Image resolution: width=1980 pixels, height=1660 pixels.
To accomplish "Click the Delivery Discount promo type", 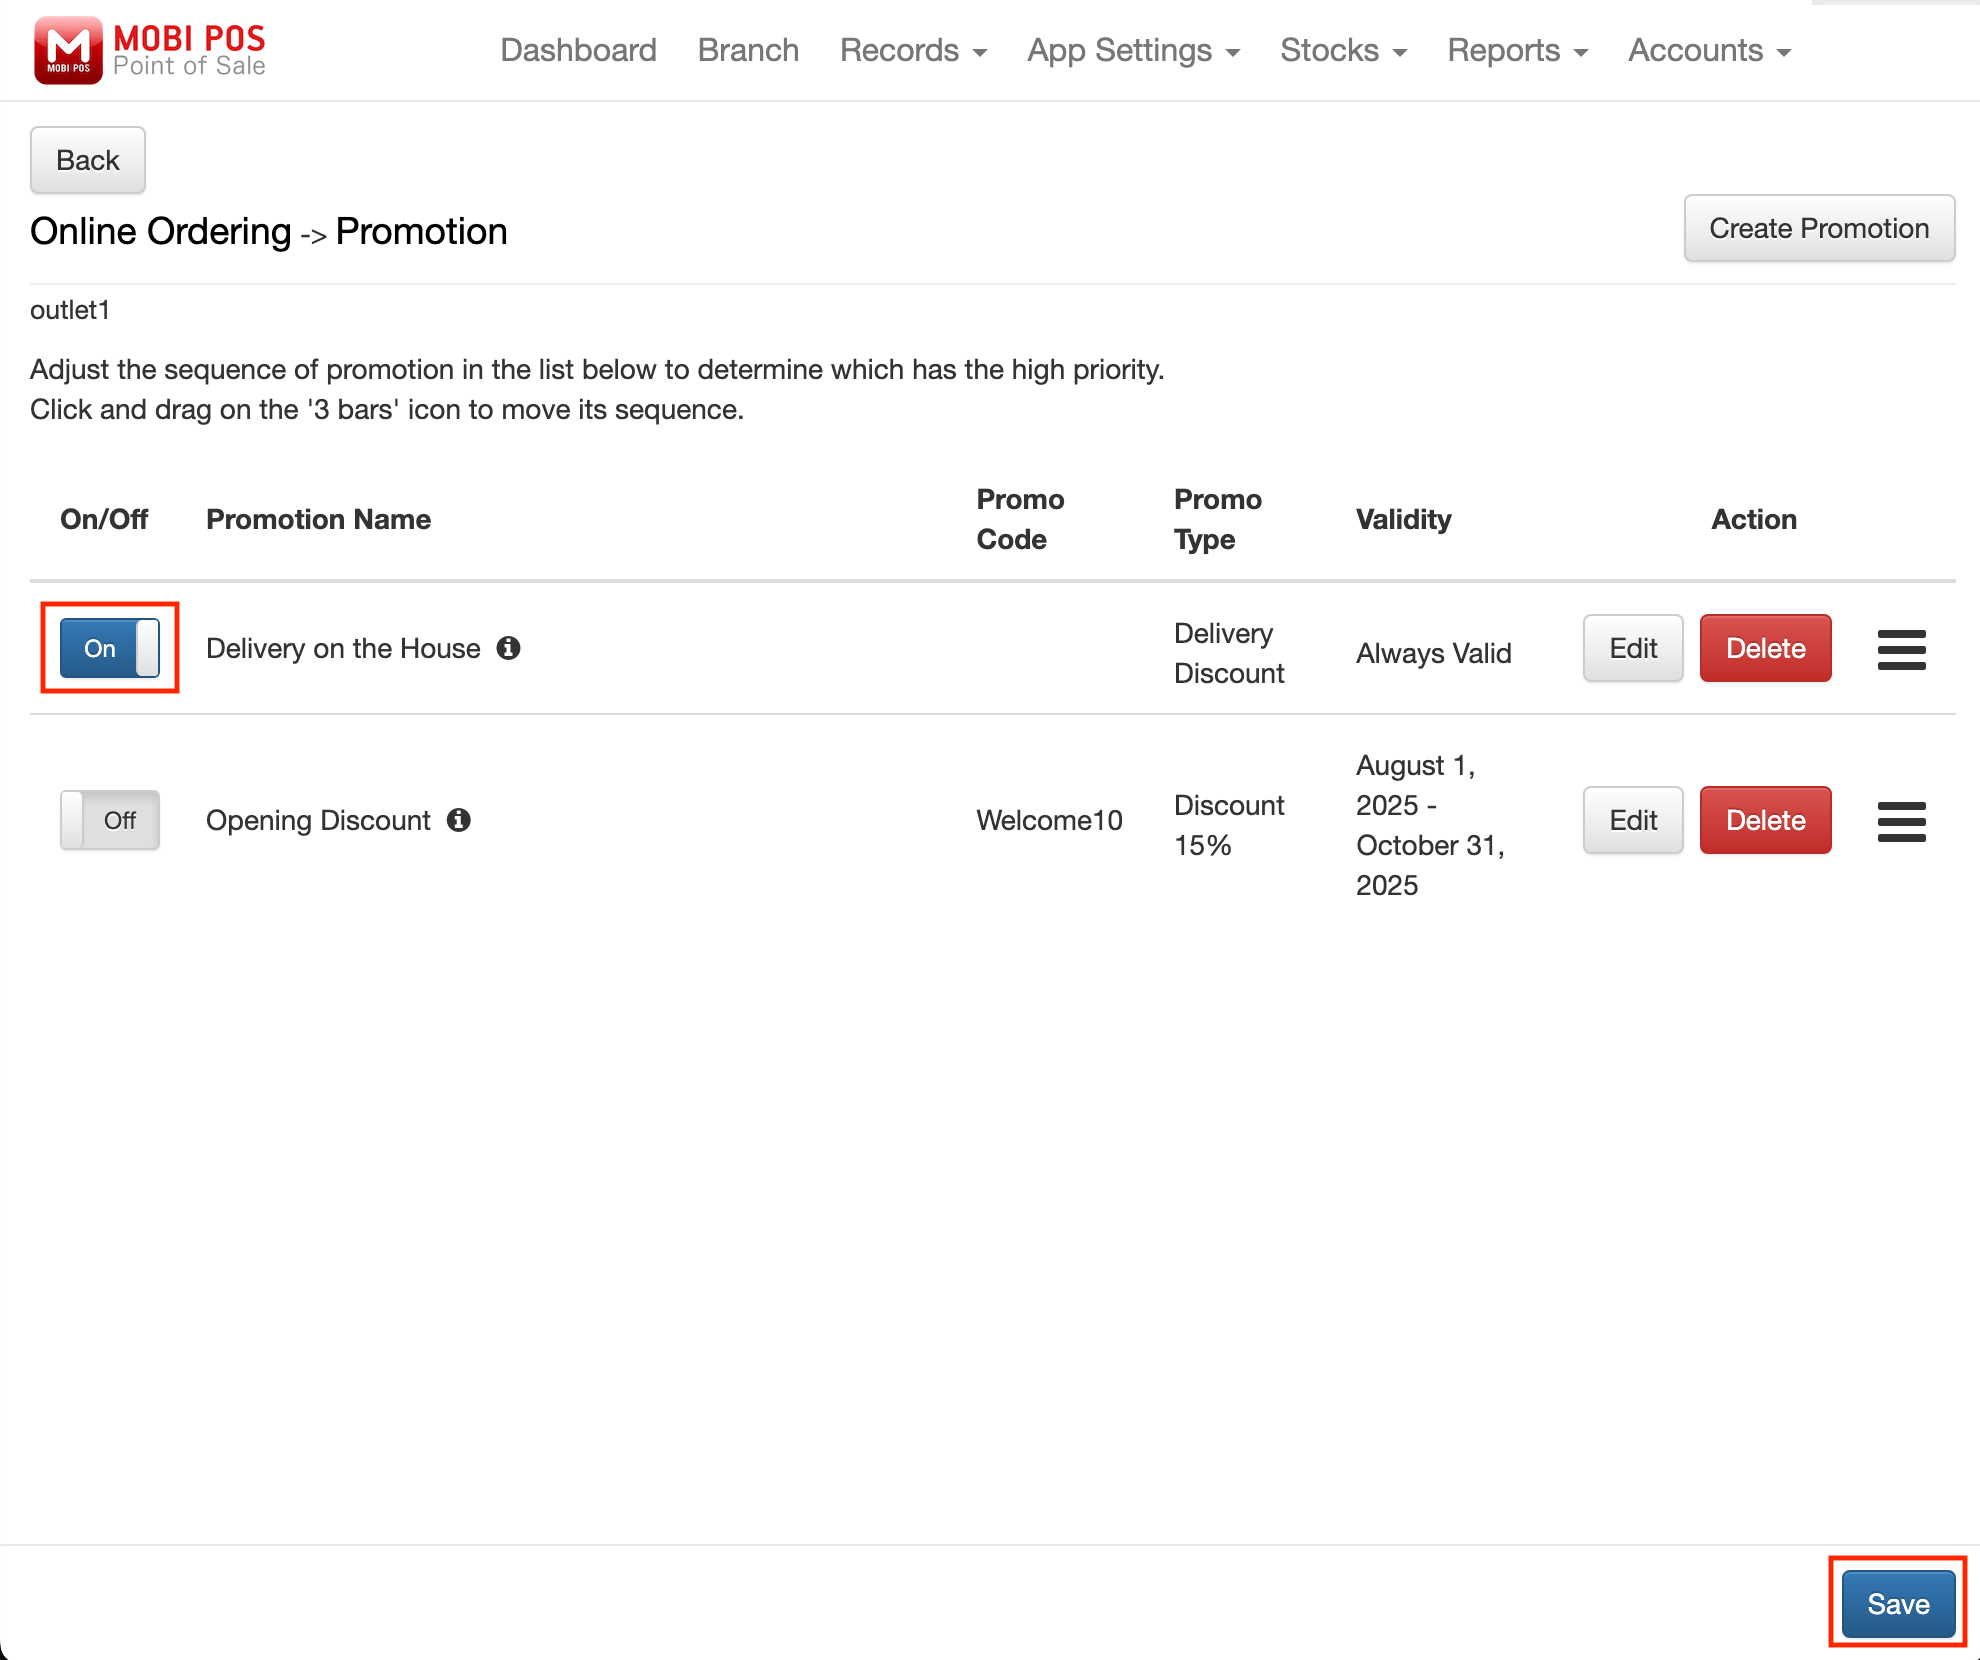I will (x=1229, y=653).
